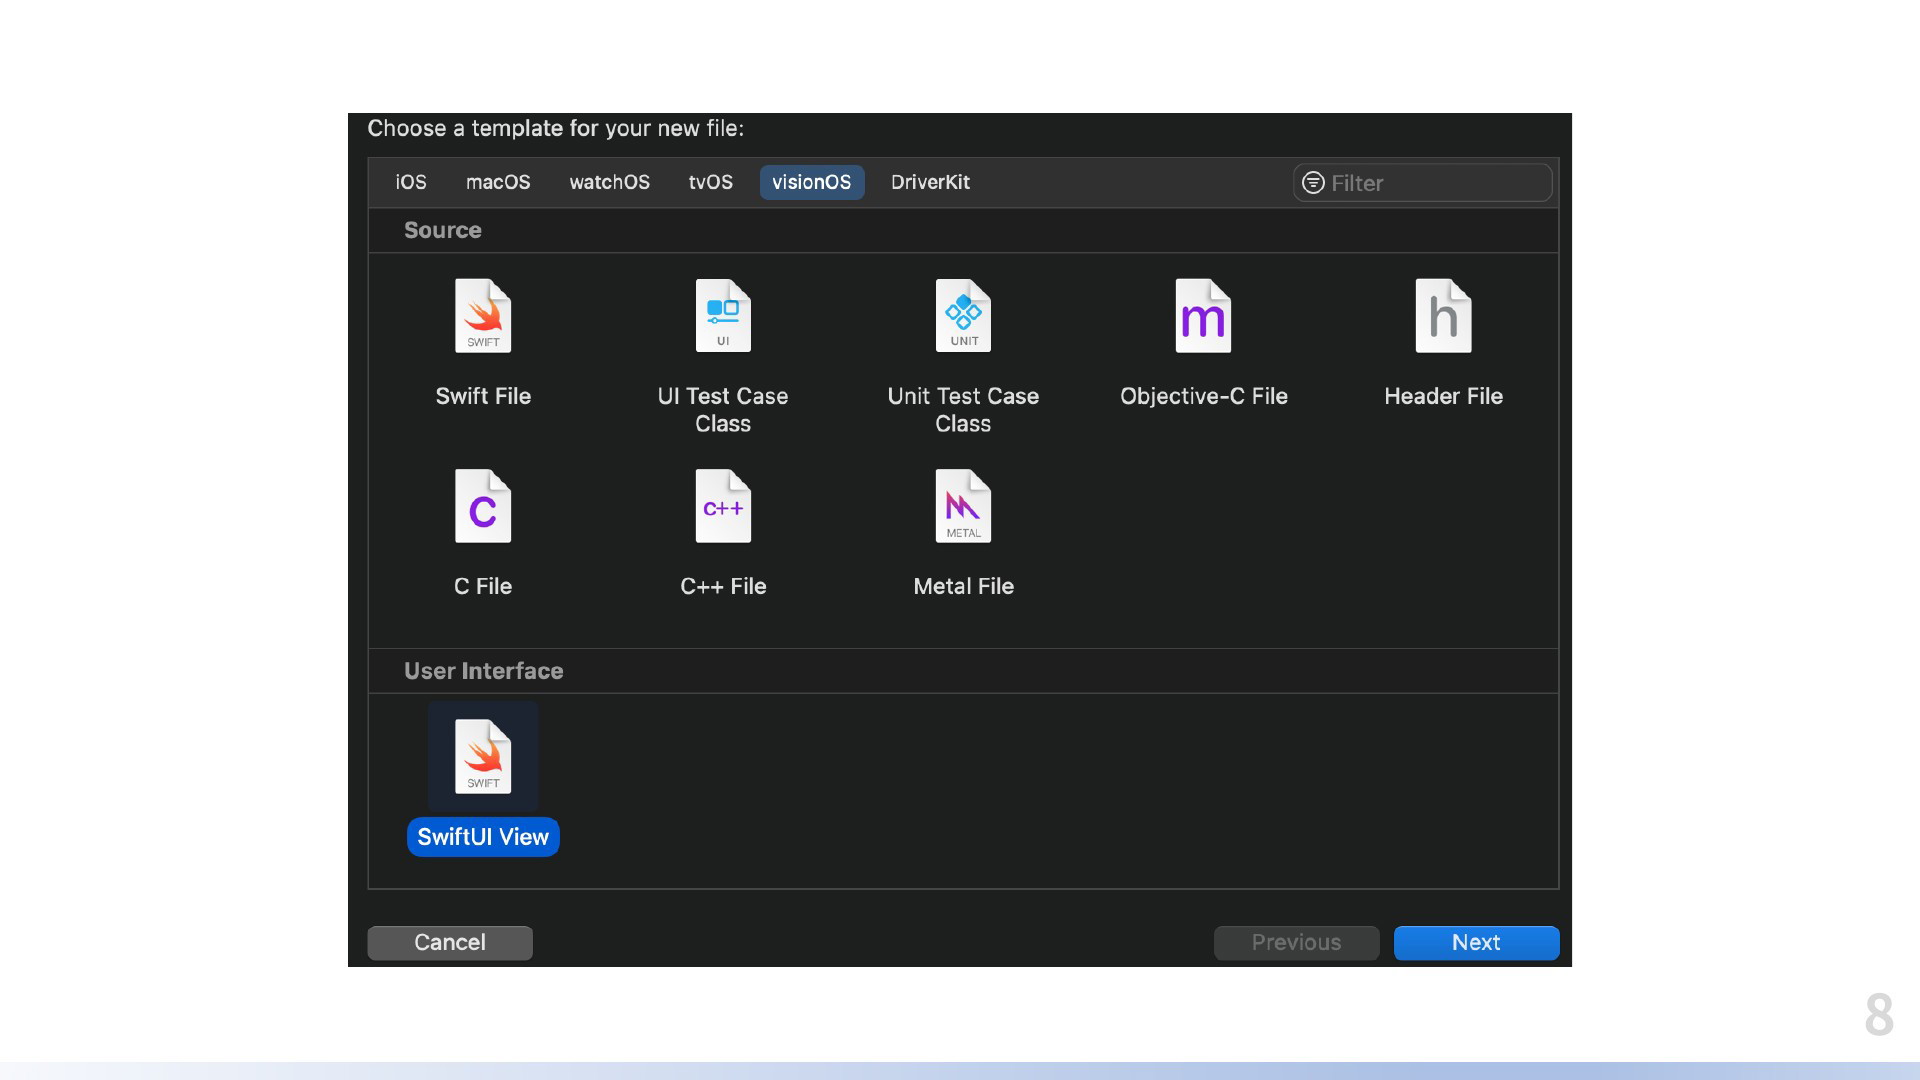Select the visionOS platform tab
The width and height of the screenshot is (1920, 1080).
click(812, 182)
